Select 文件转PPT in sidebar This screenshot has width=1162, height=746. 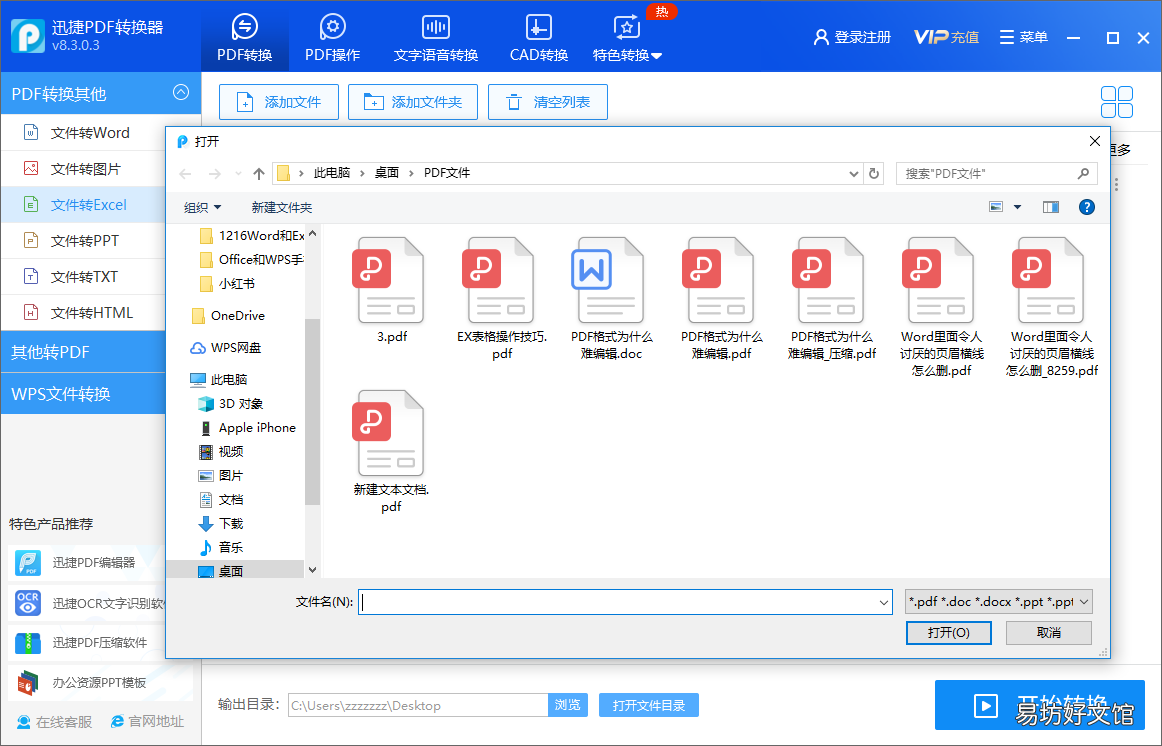[x=84, y=241]
